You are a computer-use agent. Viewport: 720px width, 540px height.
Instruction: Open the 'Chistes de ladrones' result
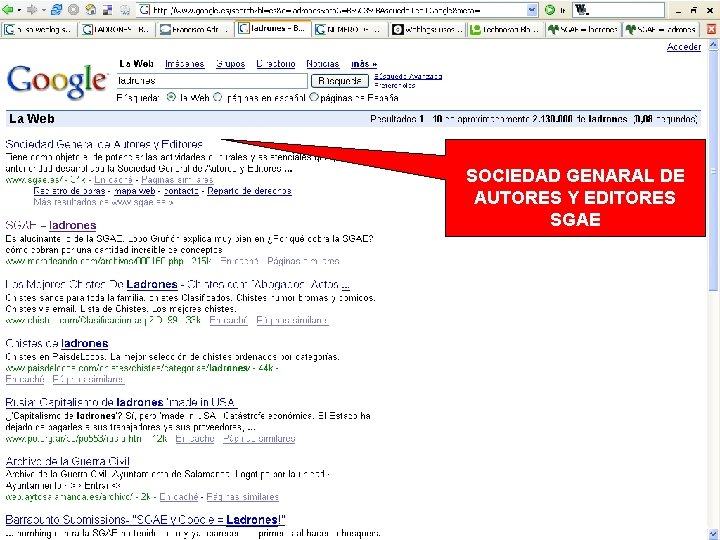click(56, 343)
